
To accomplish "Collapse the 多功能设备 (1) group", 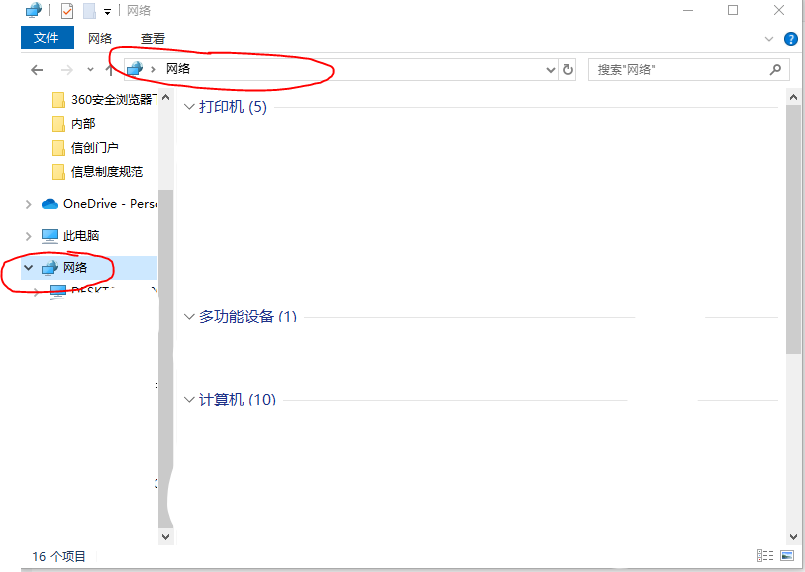I will pos(189,316).
